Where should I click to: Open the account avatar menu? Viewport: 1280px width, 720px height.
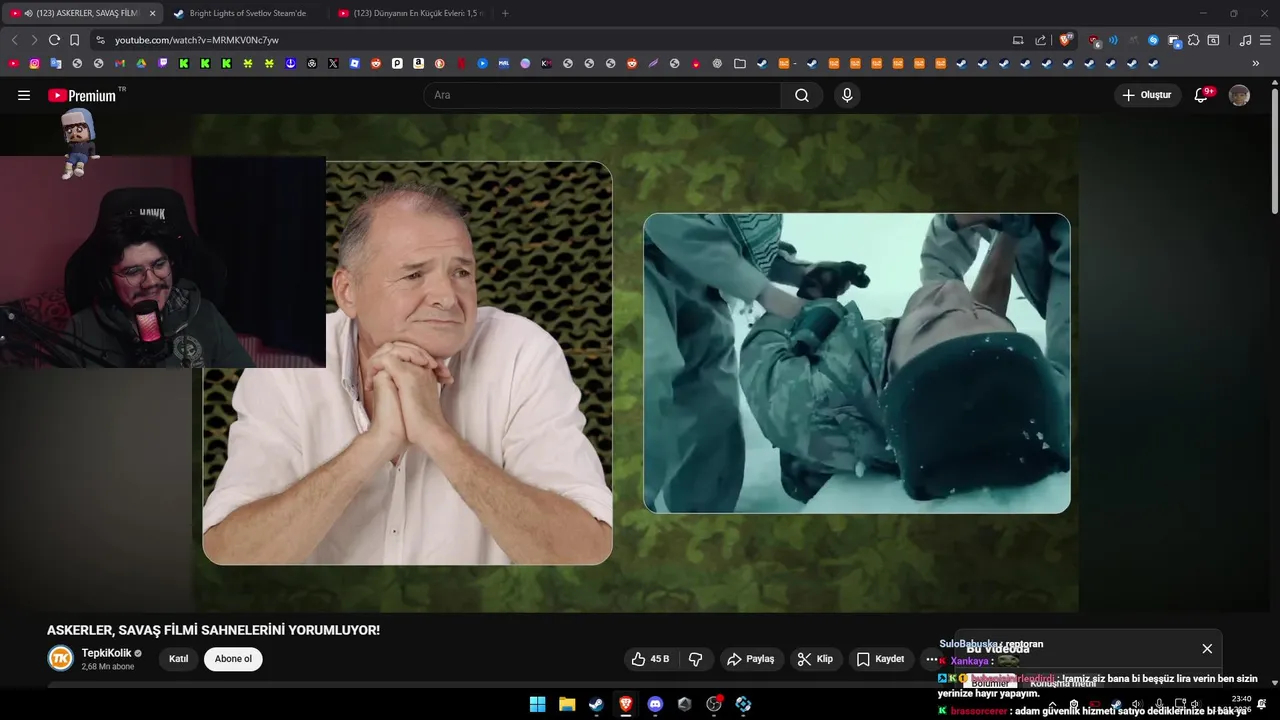[1239, 95]
